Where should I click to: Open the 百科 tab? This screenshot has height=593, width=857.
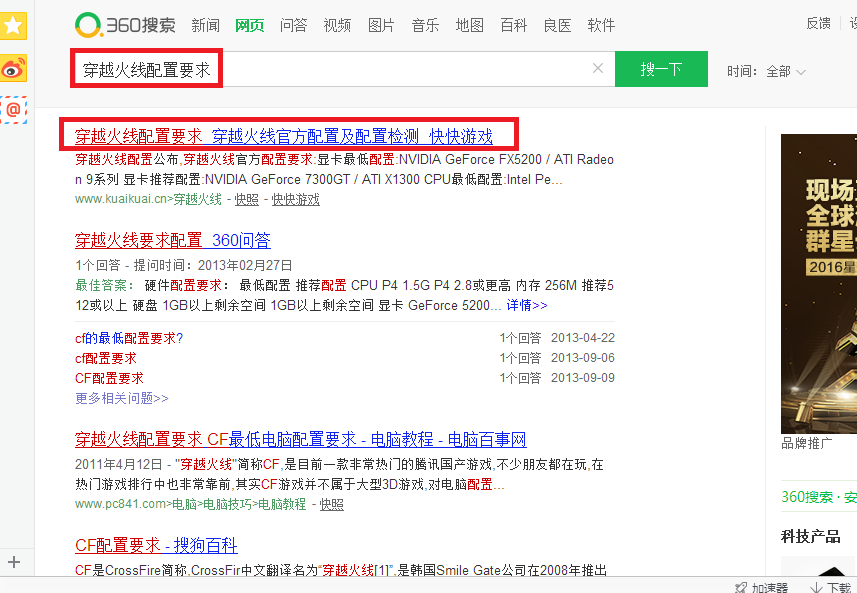[514, 25]
